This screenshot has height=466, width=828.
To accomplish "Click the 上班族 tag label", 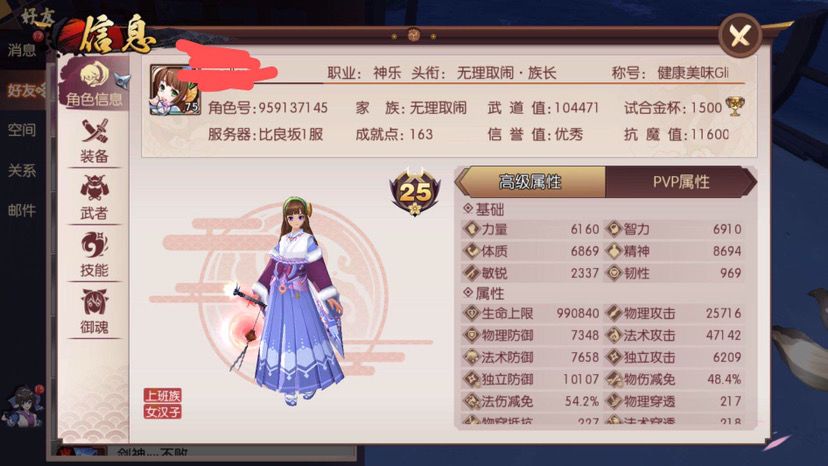I will (163, 395).
